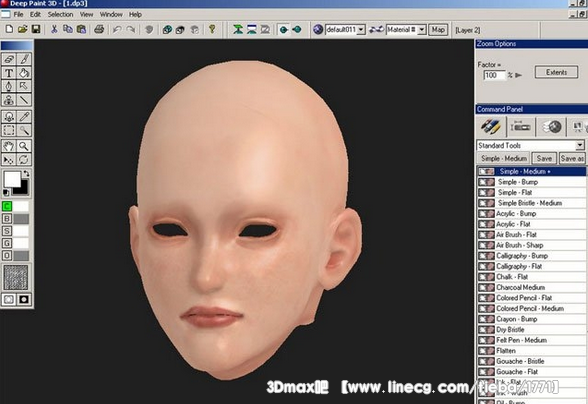This screenshot has height=404, width=588.
Task: Click the zoom Factor input field
Action: coord(494,75)
